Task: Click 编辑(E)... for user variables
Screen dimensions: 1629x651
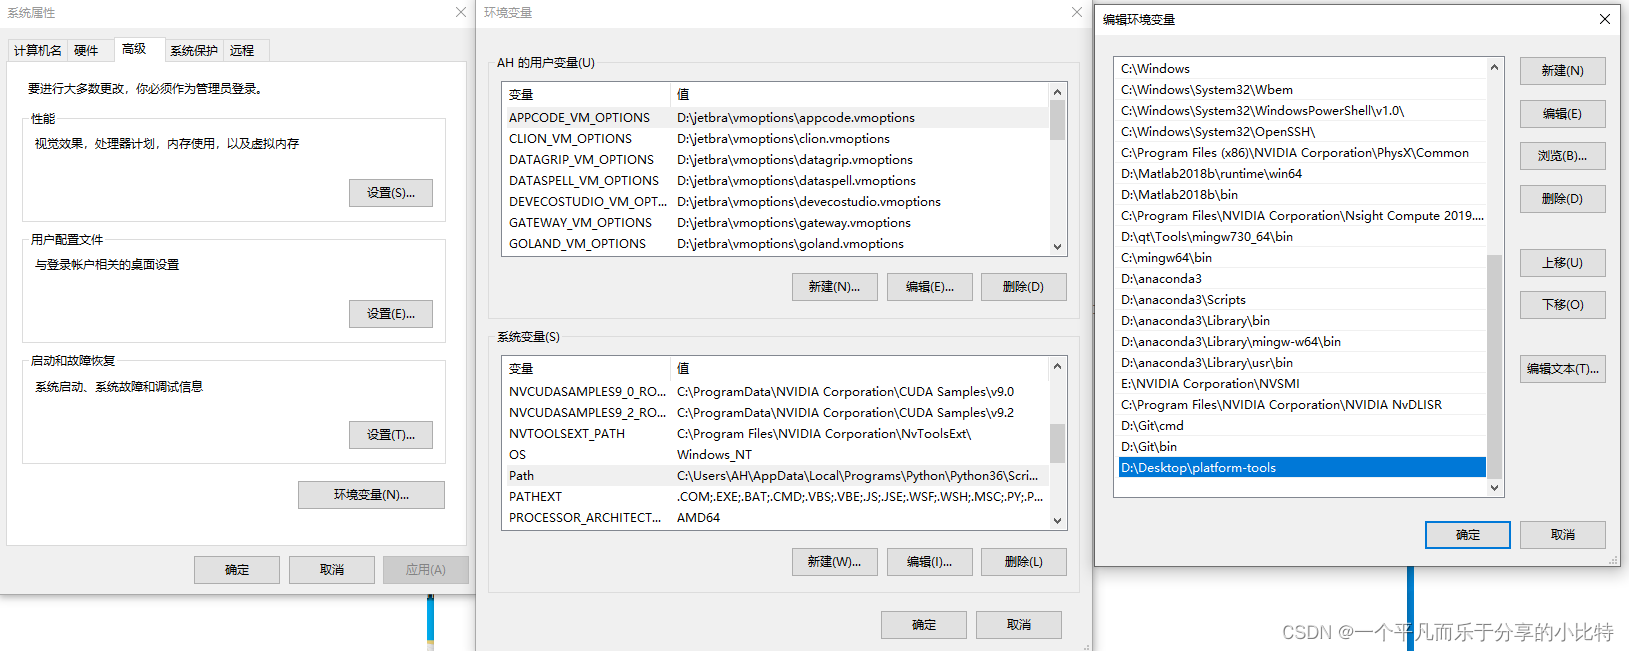Action: point(930,287)
